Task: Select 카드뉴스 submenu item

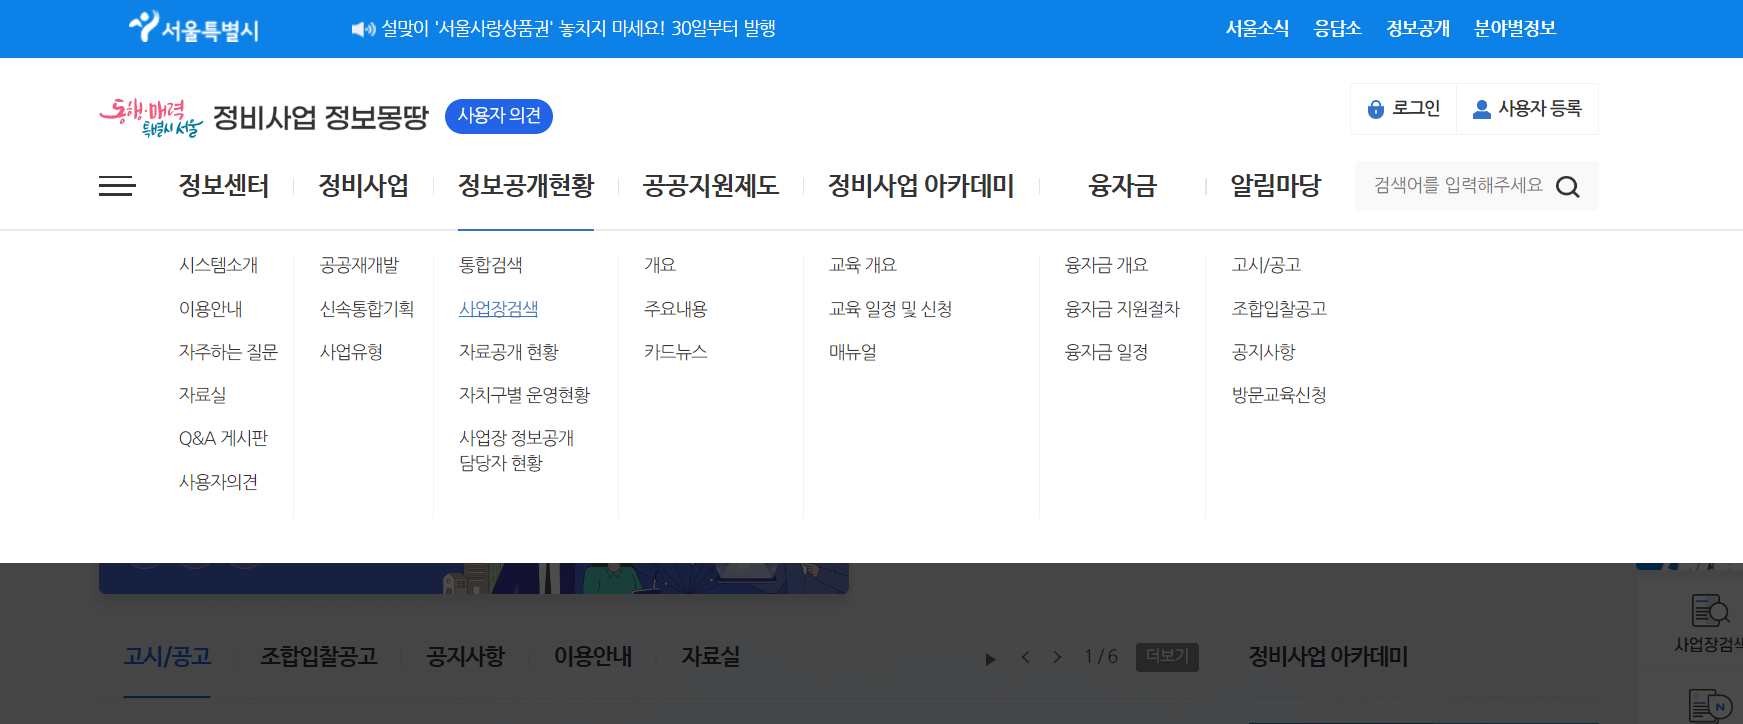Action: (676, 352)
